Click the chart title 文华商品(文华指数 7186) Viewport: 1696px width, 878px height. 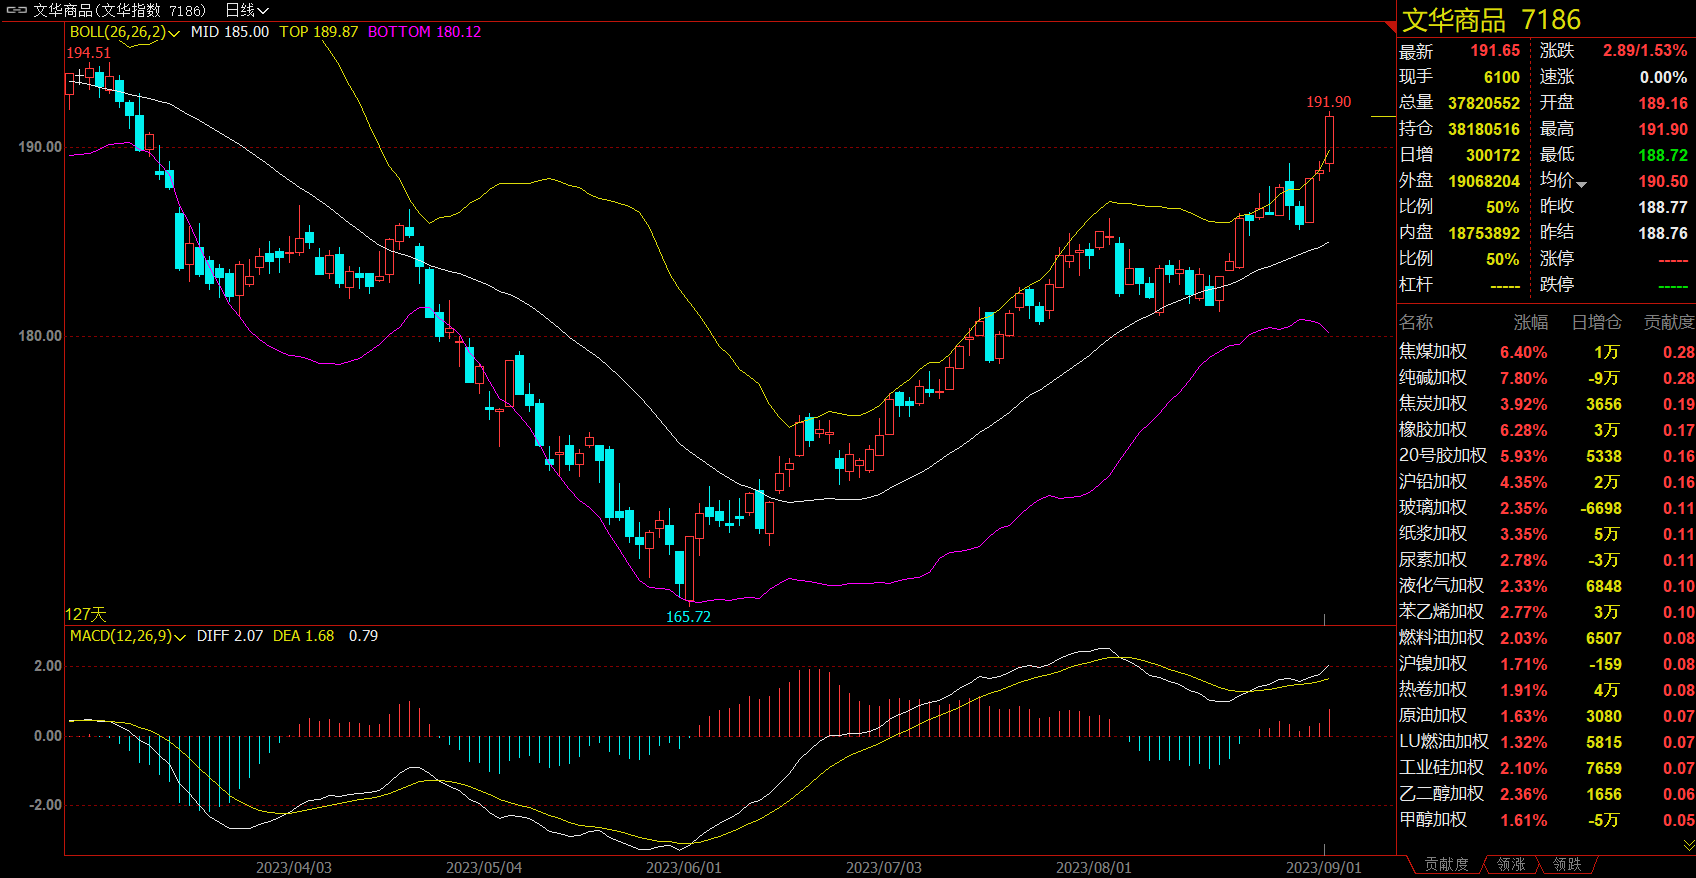point(119,10)
